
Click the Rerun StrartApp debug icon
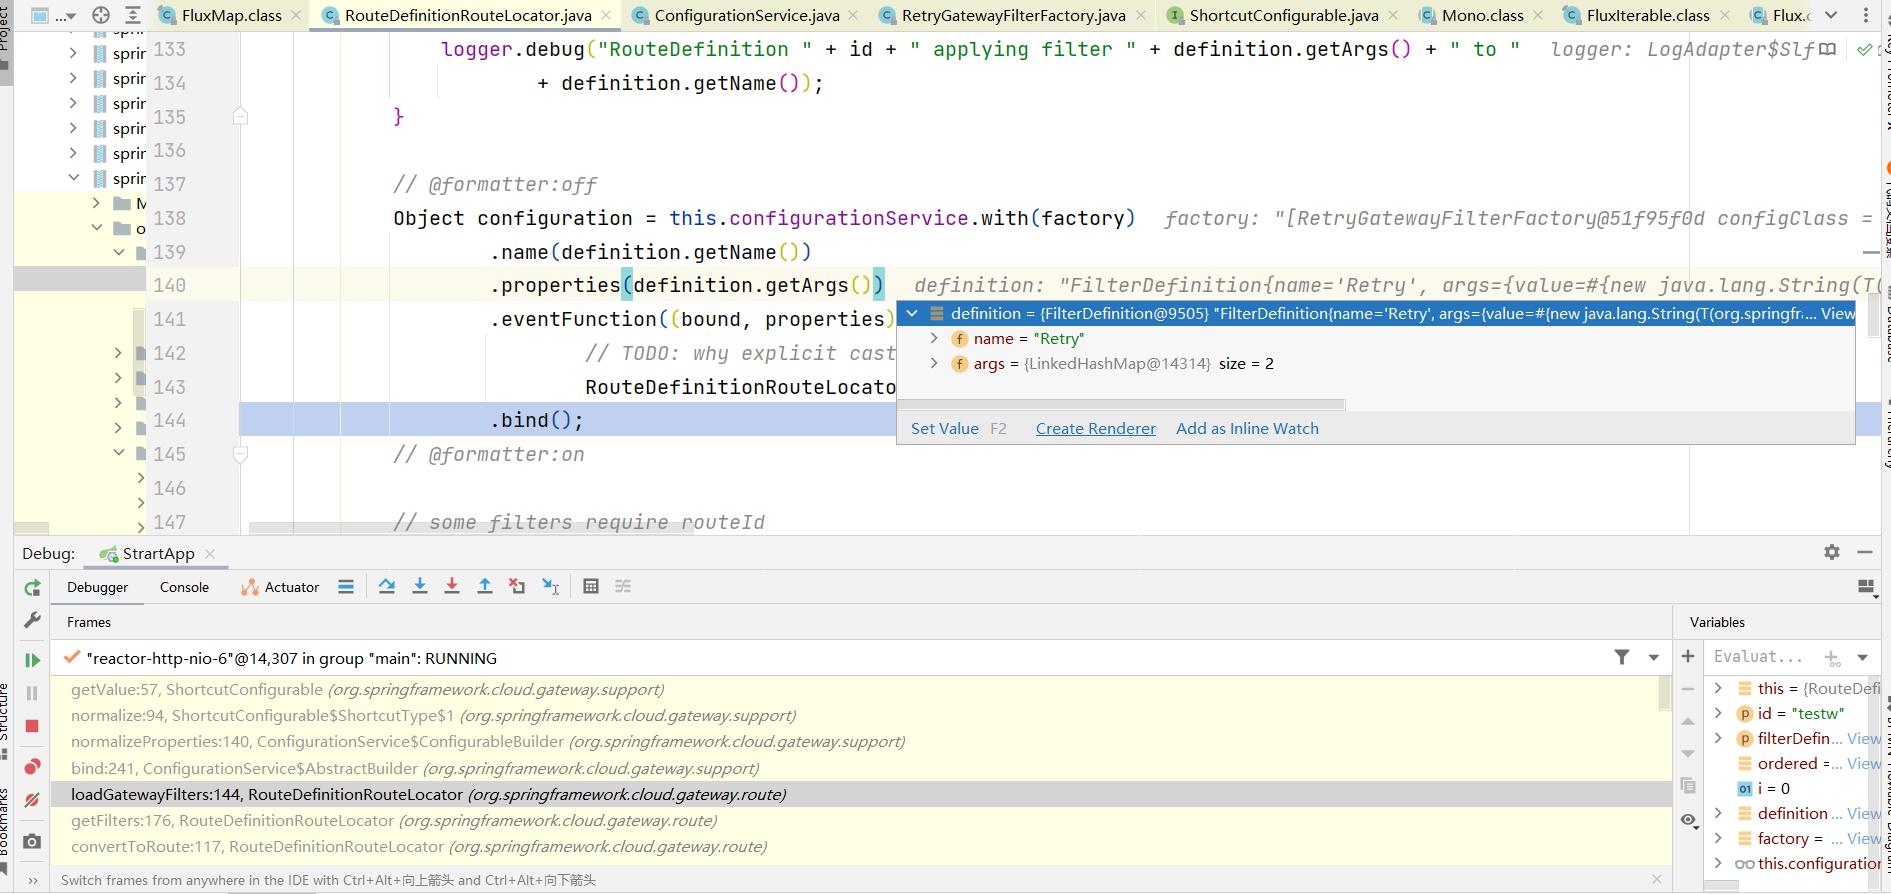(32, 588)
